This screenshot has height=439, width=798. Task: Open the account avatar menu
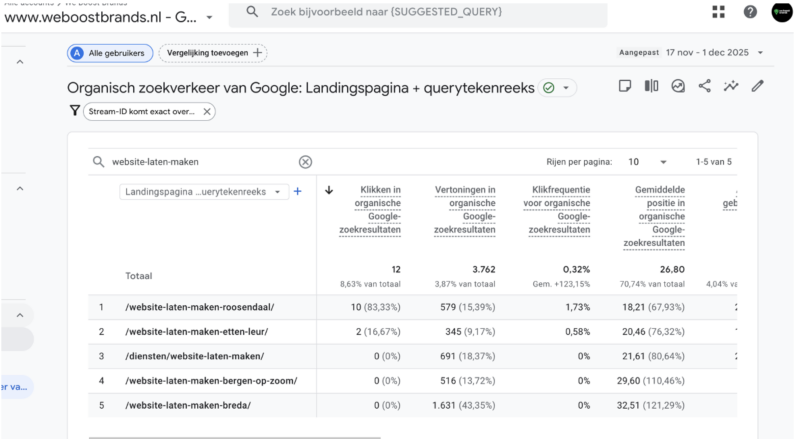pos(782,12)
